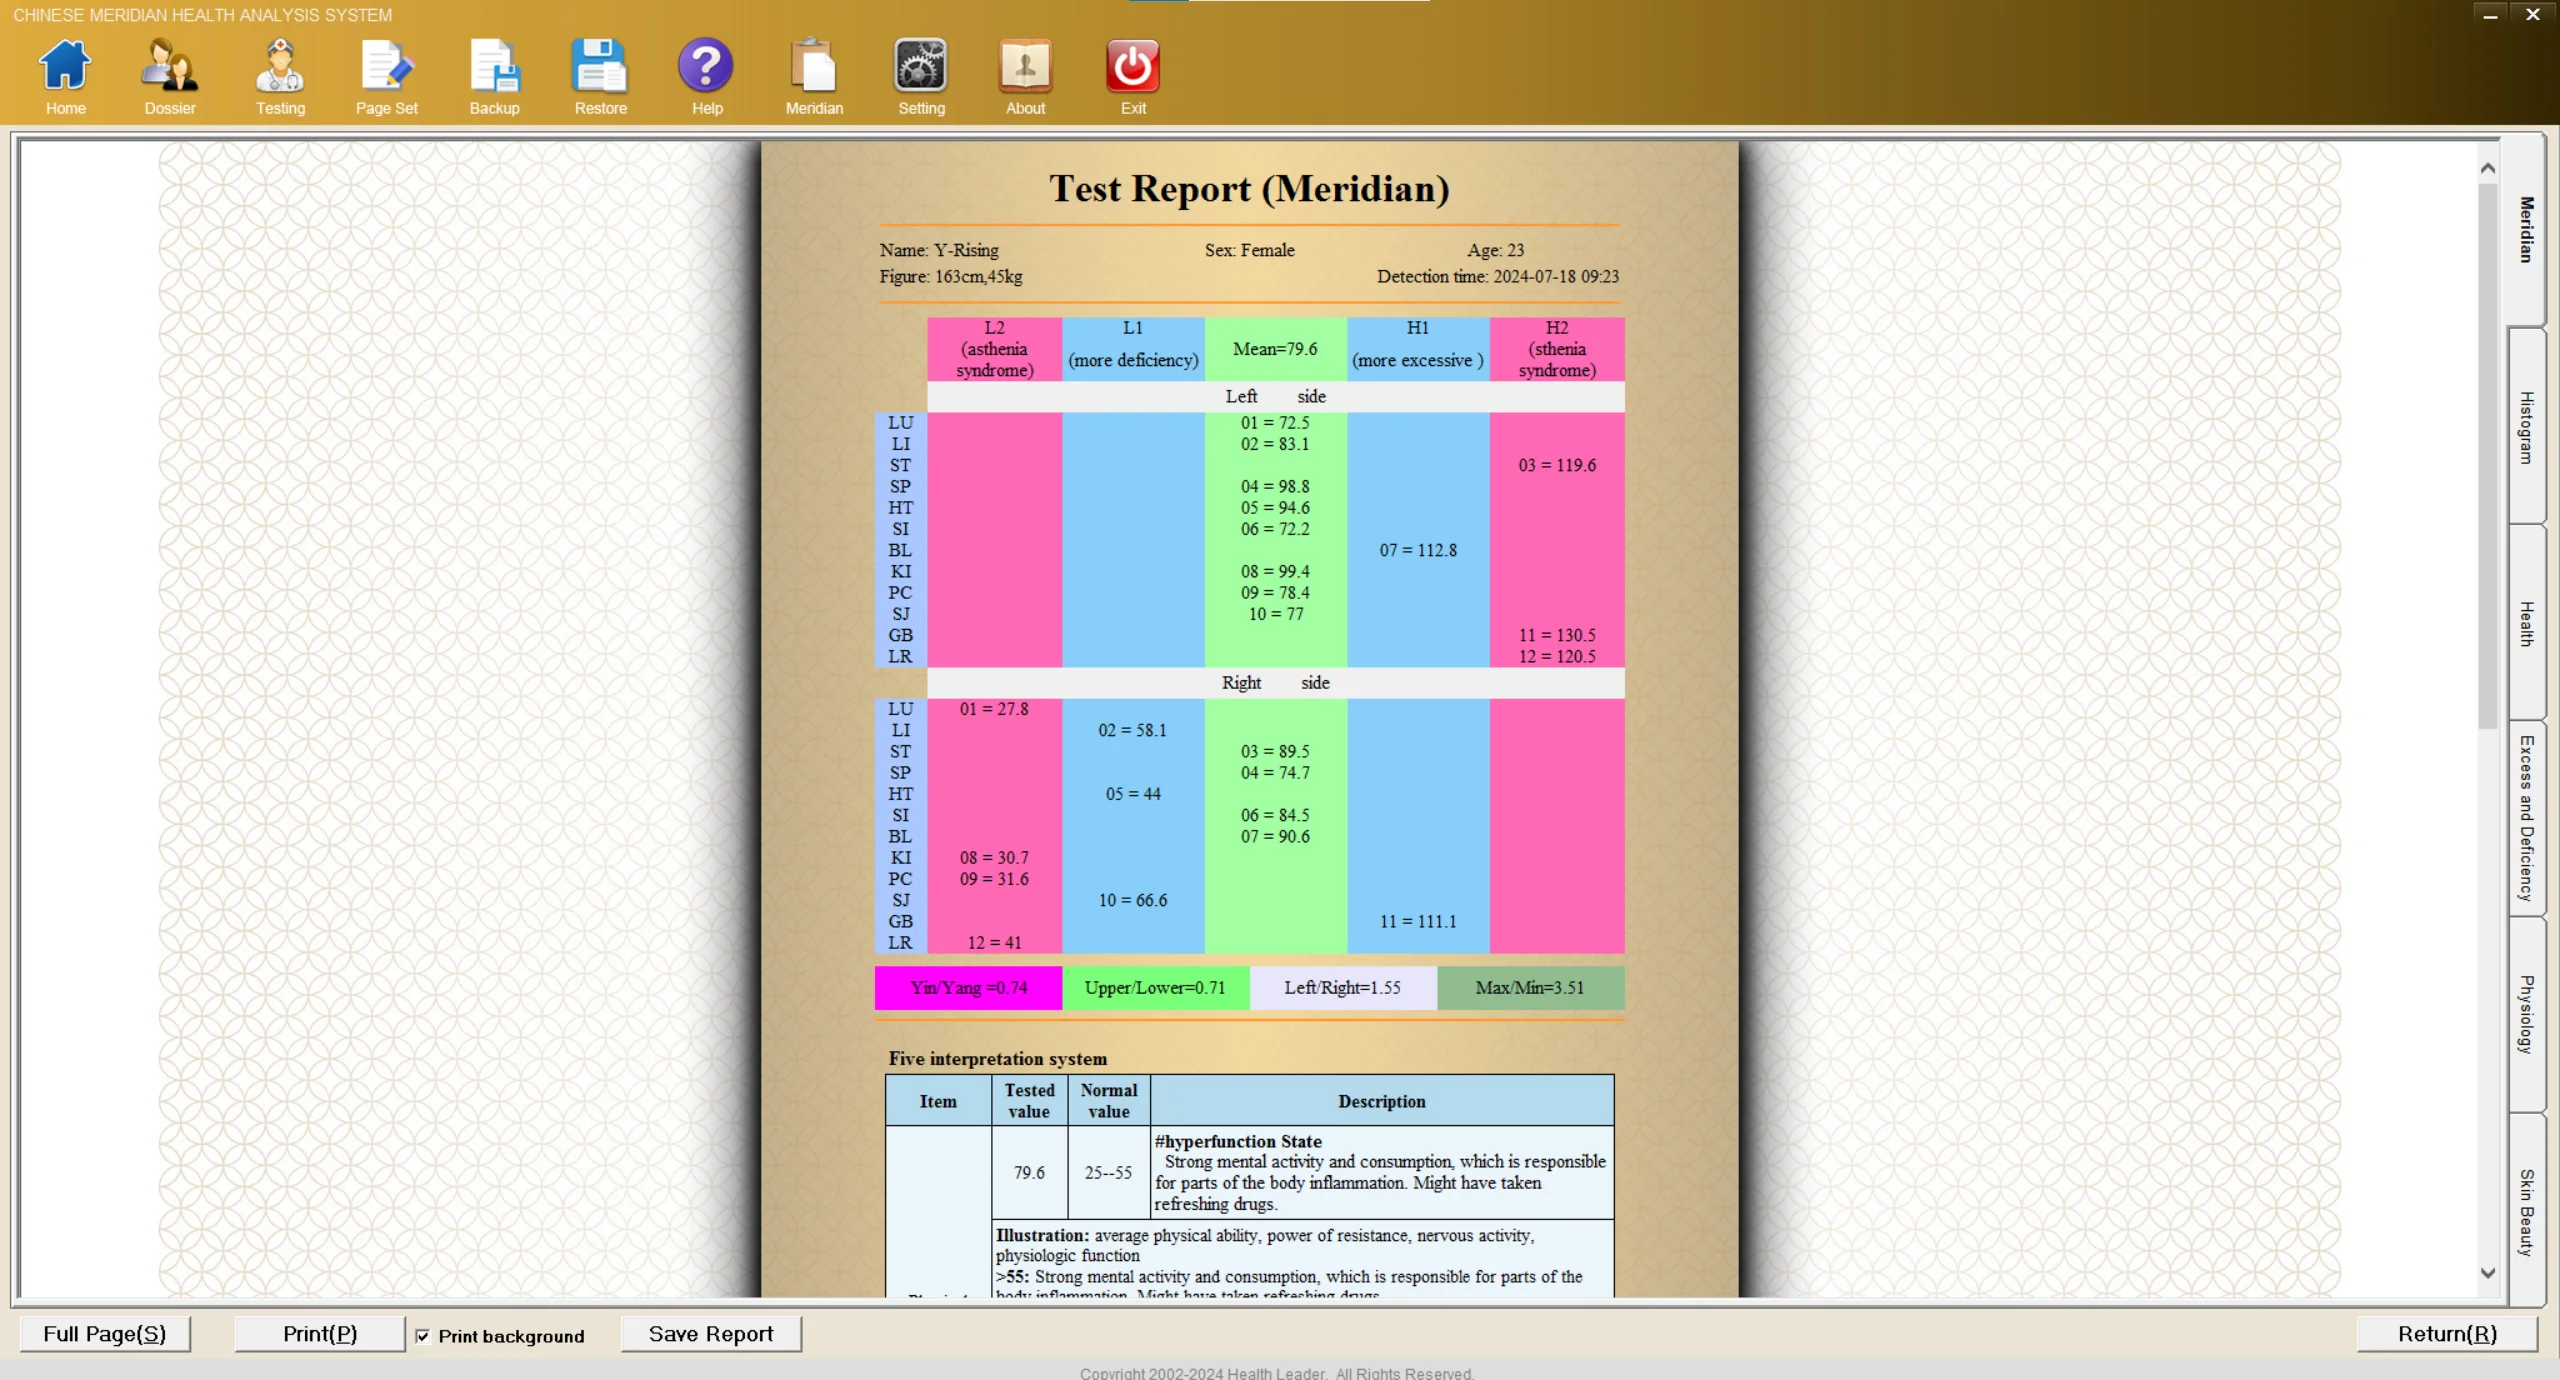Click the Return(R) button
Screen dimensions: 2560x1380
[x=2446, y=1334]
